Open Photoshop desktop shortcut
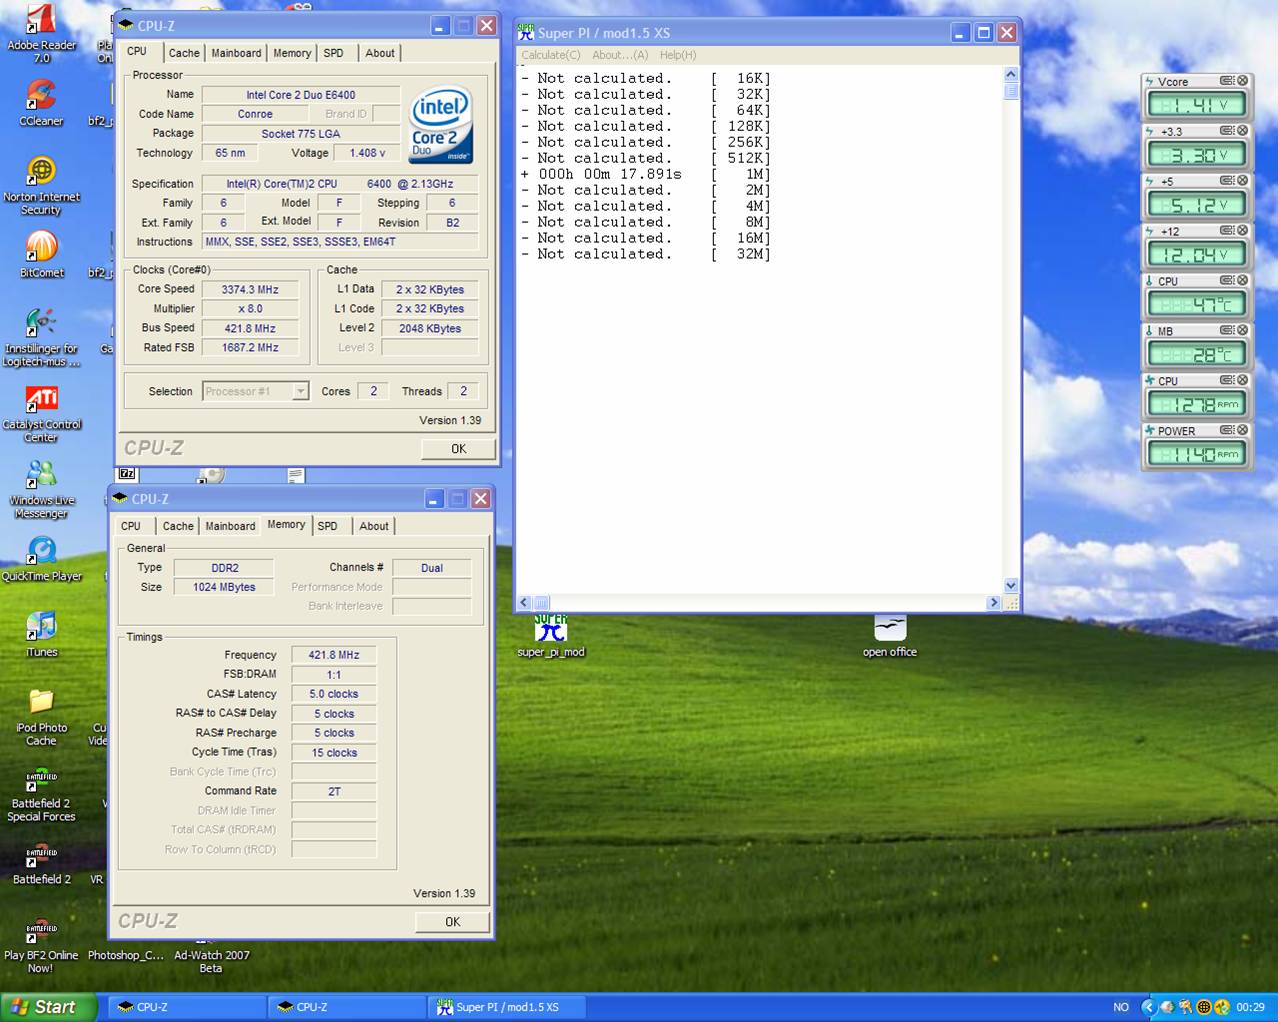This screenshot has width=1278, height=1022. tap(125, 955)
